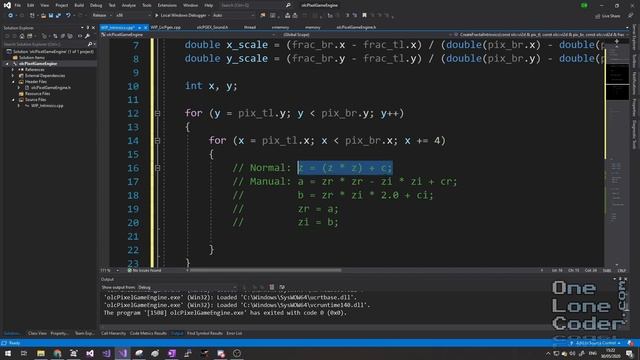Image resolution: width=640 pixels, height=360 pixels.
Task: Switch to olcPixelGameEngine.h editor tab
Action: [x=356, y=27]
